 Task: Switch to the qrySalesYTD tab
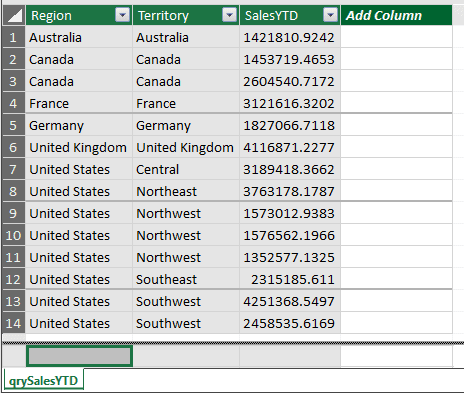pyautogui.click(x=43, y=381)
